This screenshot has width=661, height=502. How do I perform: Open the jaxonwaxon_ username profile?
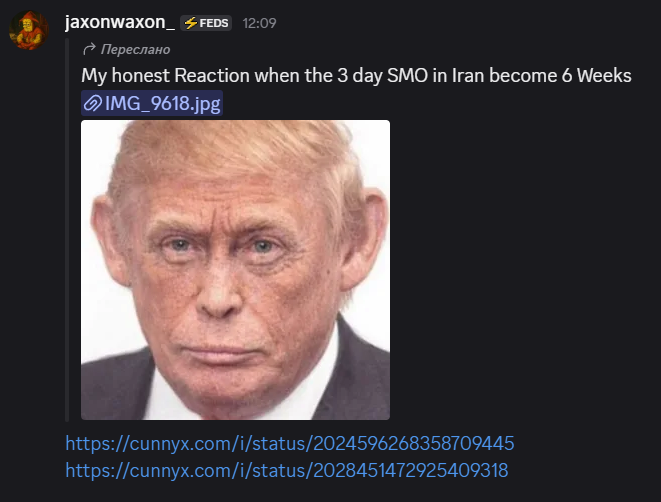(120, 22)
